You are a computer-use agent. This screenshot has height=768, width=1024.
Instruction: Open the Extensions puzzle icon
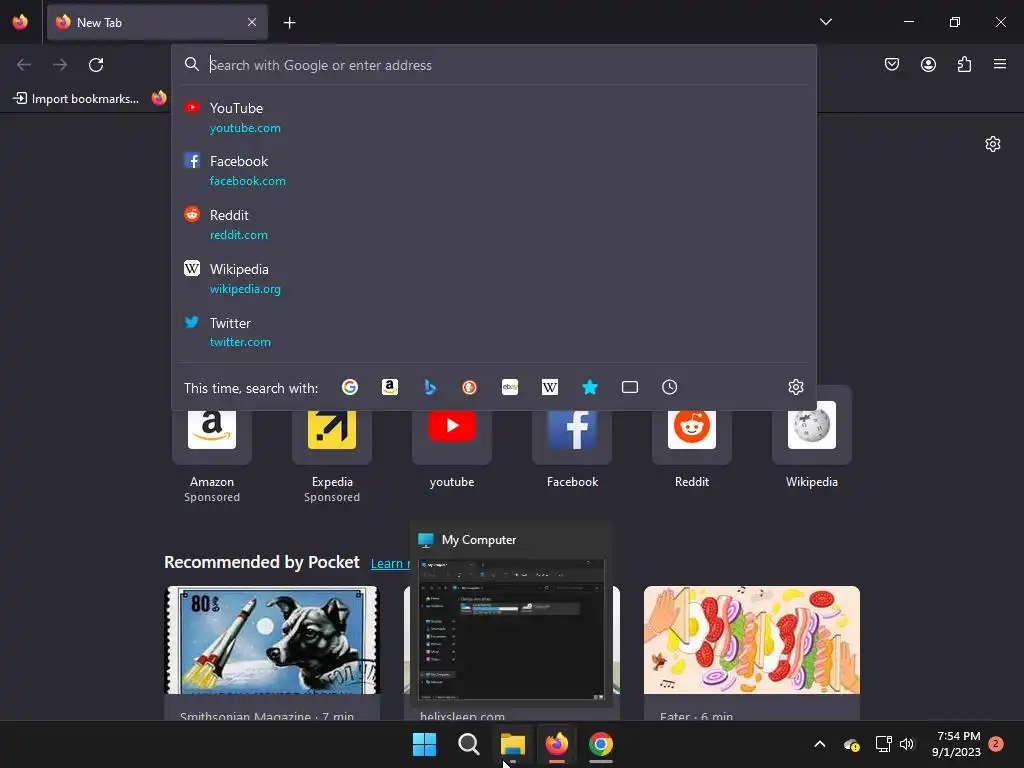tap(964, 64)
